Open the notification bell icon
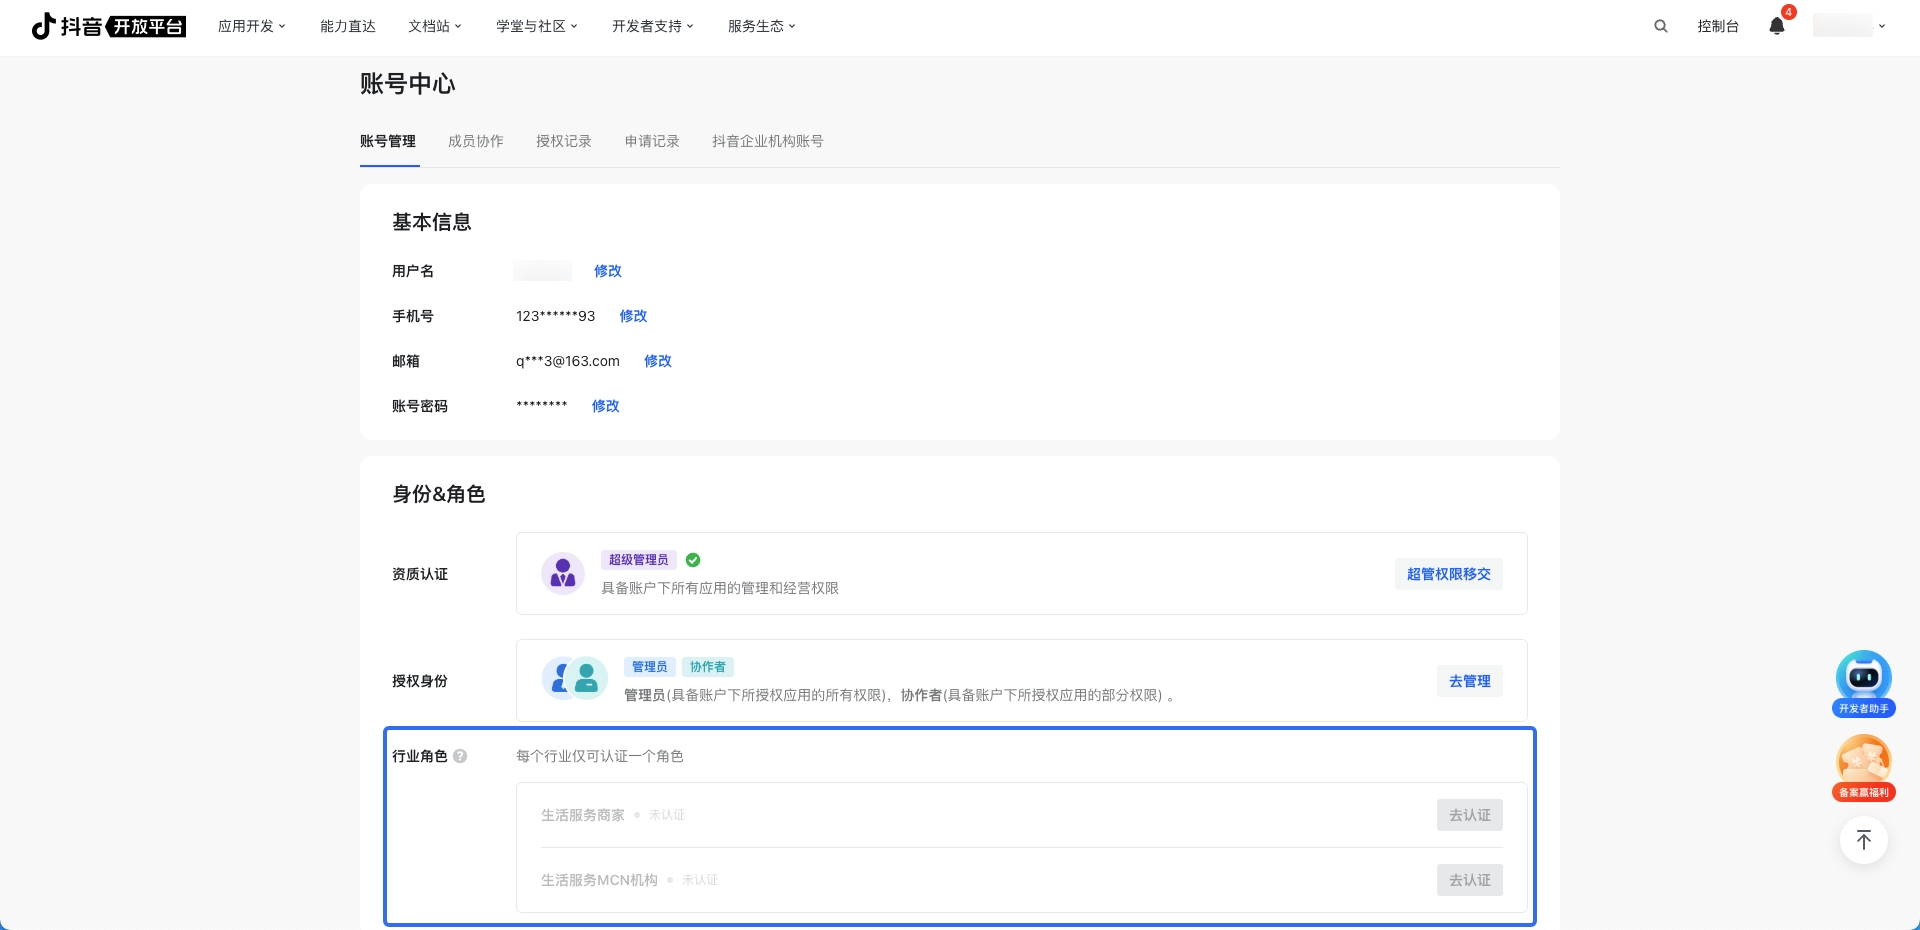This screenshot has width=1920, height=930. [x=1777, y=26]
